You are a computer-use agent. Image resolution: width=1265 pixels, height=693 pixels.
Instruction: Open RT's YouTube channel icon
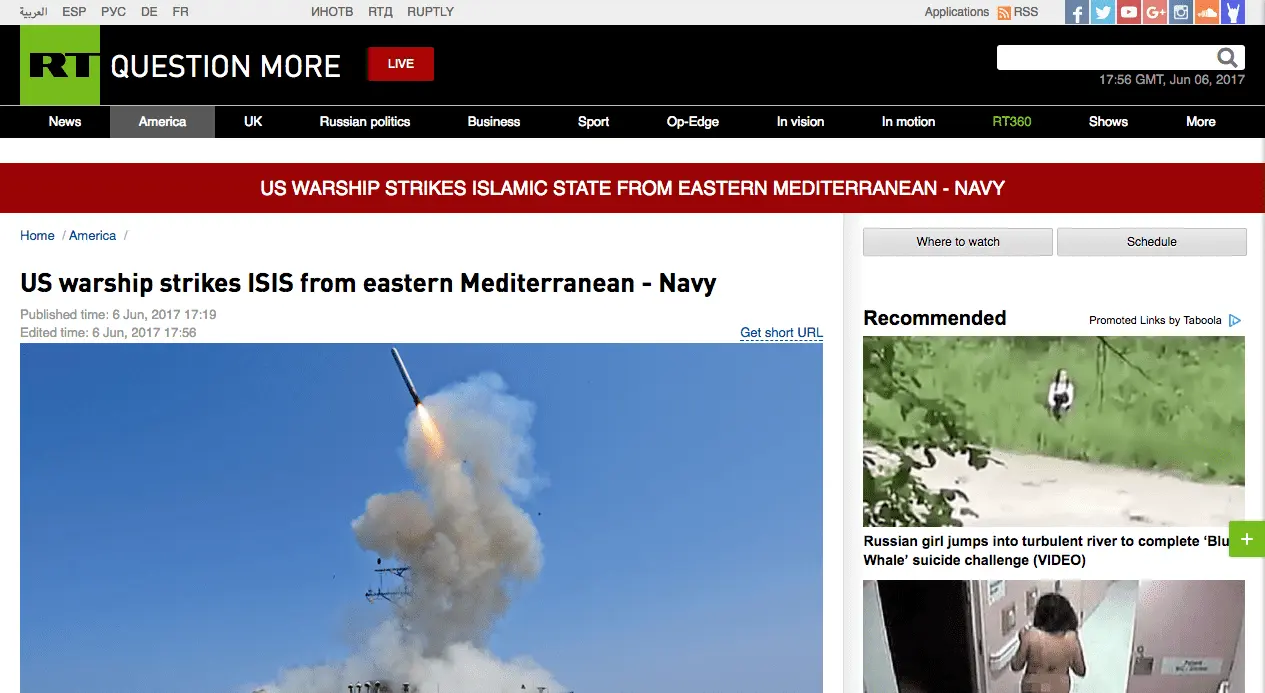point(1129,12)
